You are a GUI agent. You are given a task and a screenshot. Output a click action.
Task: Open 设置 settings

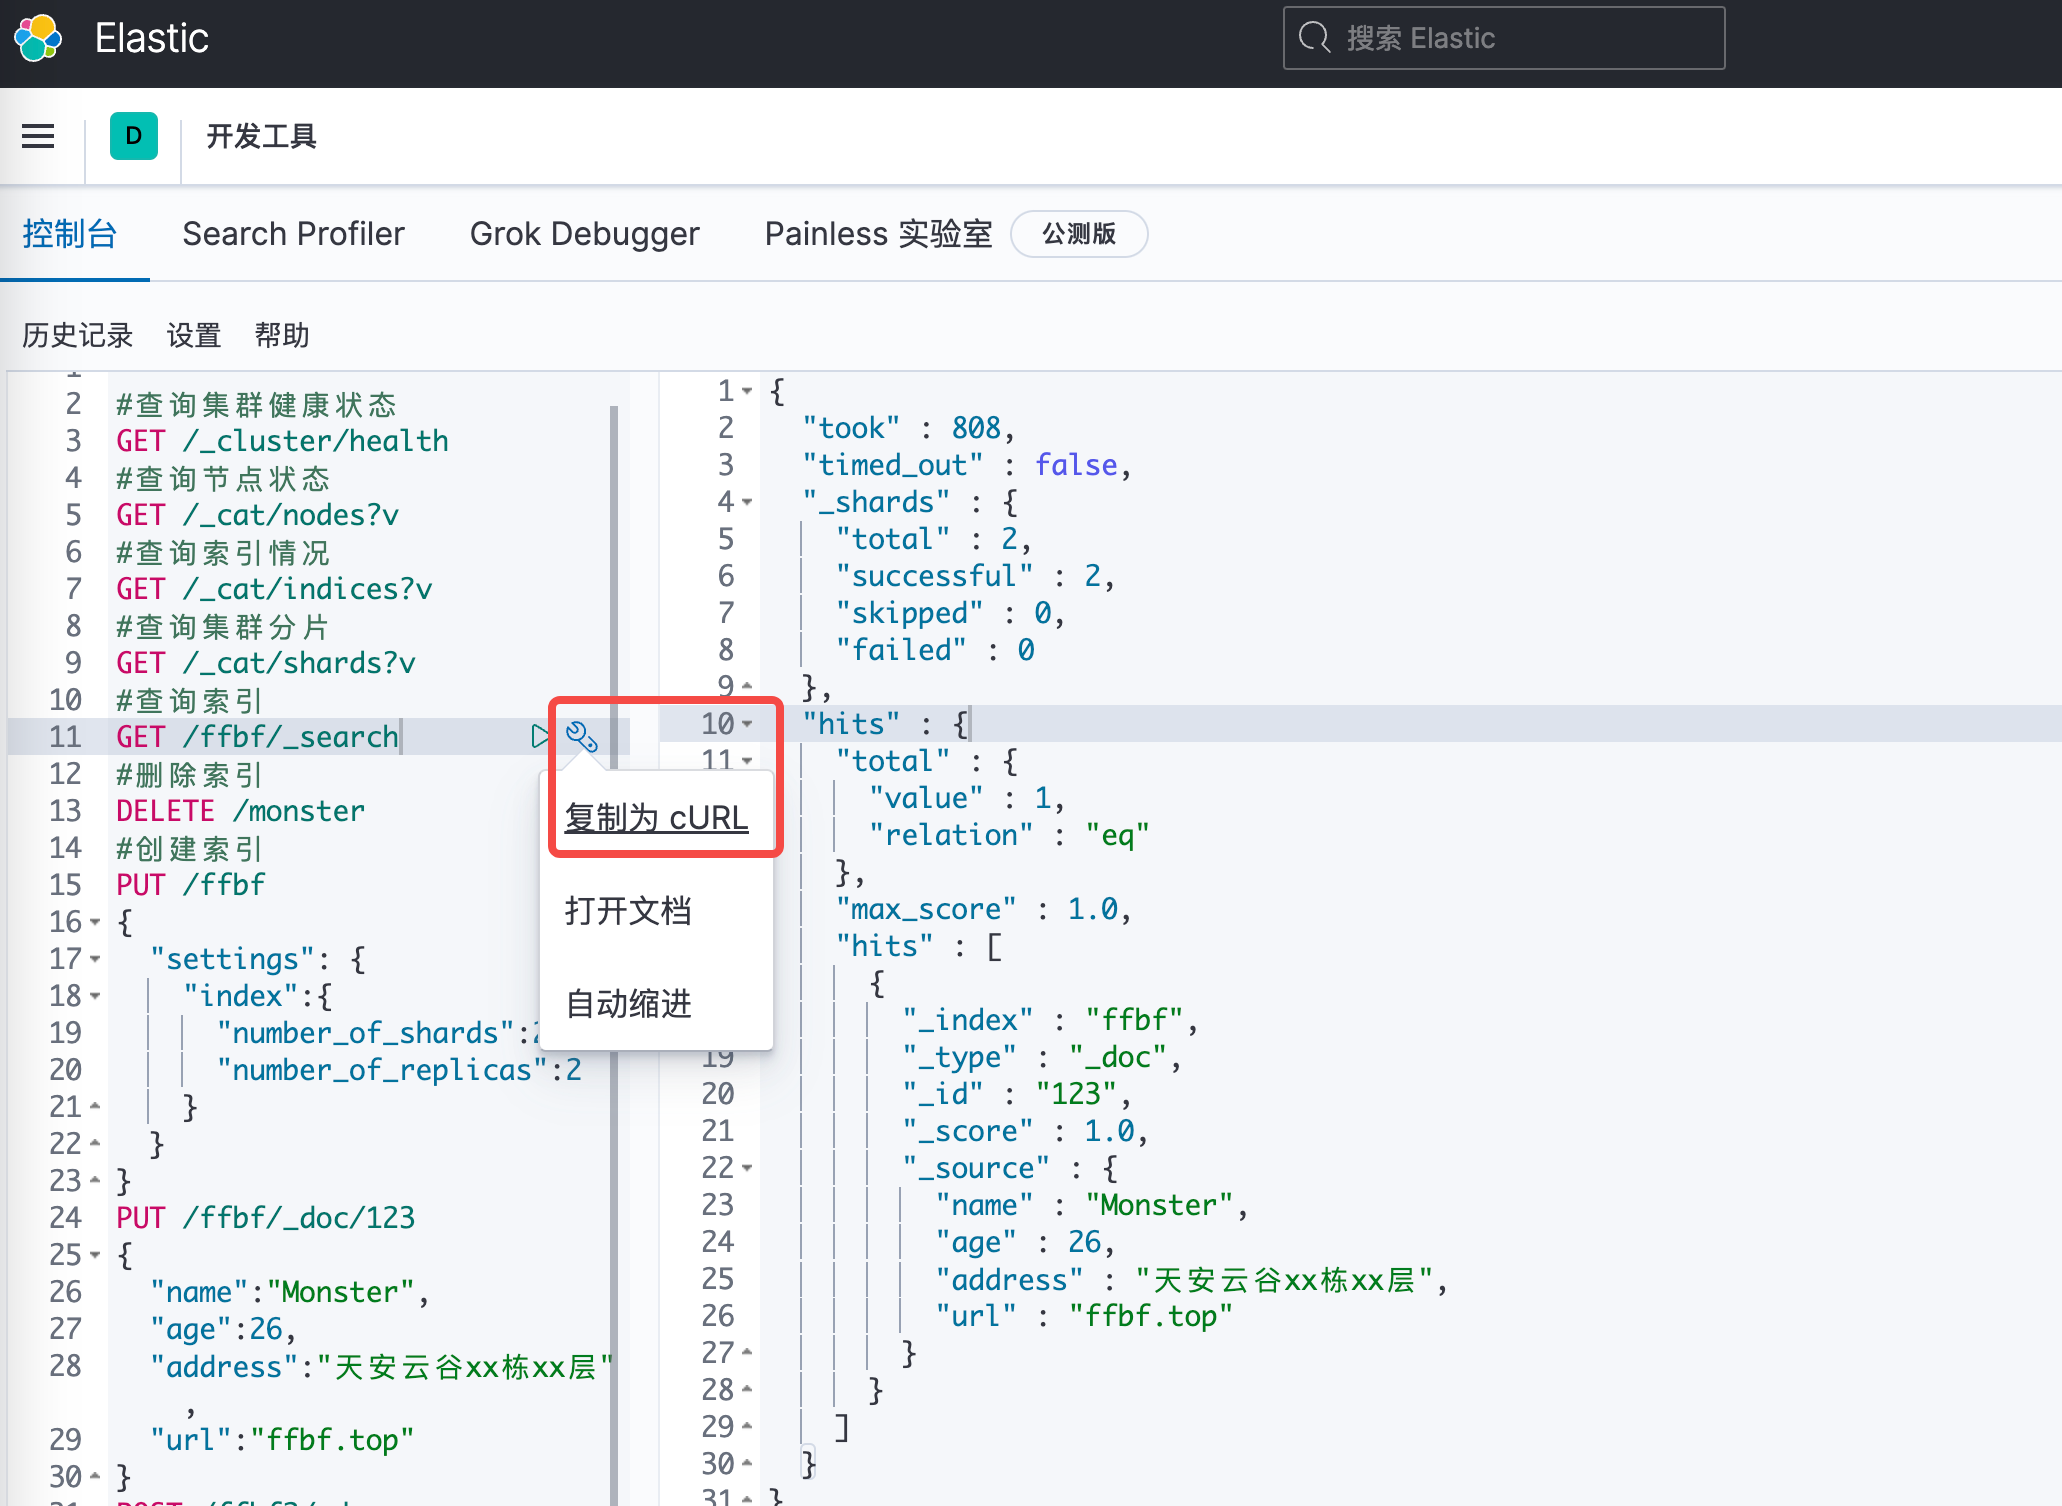click(194, 335)
